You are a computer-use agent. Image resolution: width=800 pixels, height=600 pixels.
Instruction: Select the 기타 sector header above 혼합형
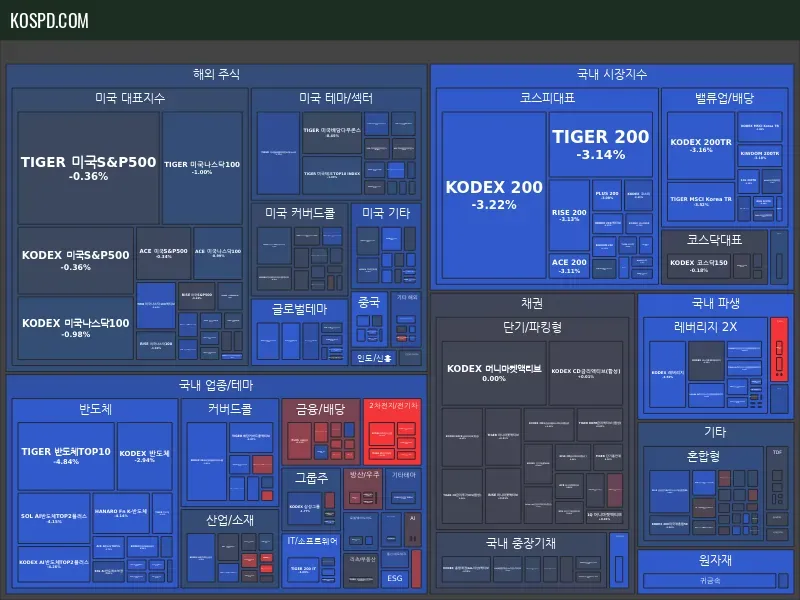point(715,432)
